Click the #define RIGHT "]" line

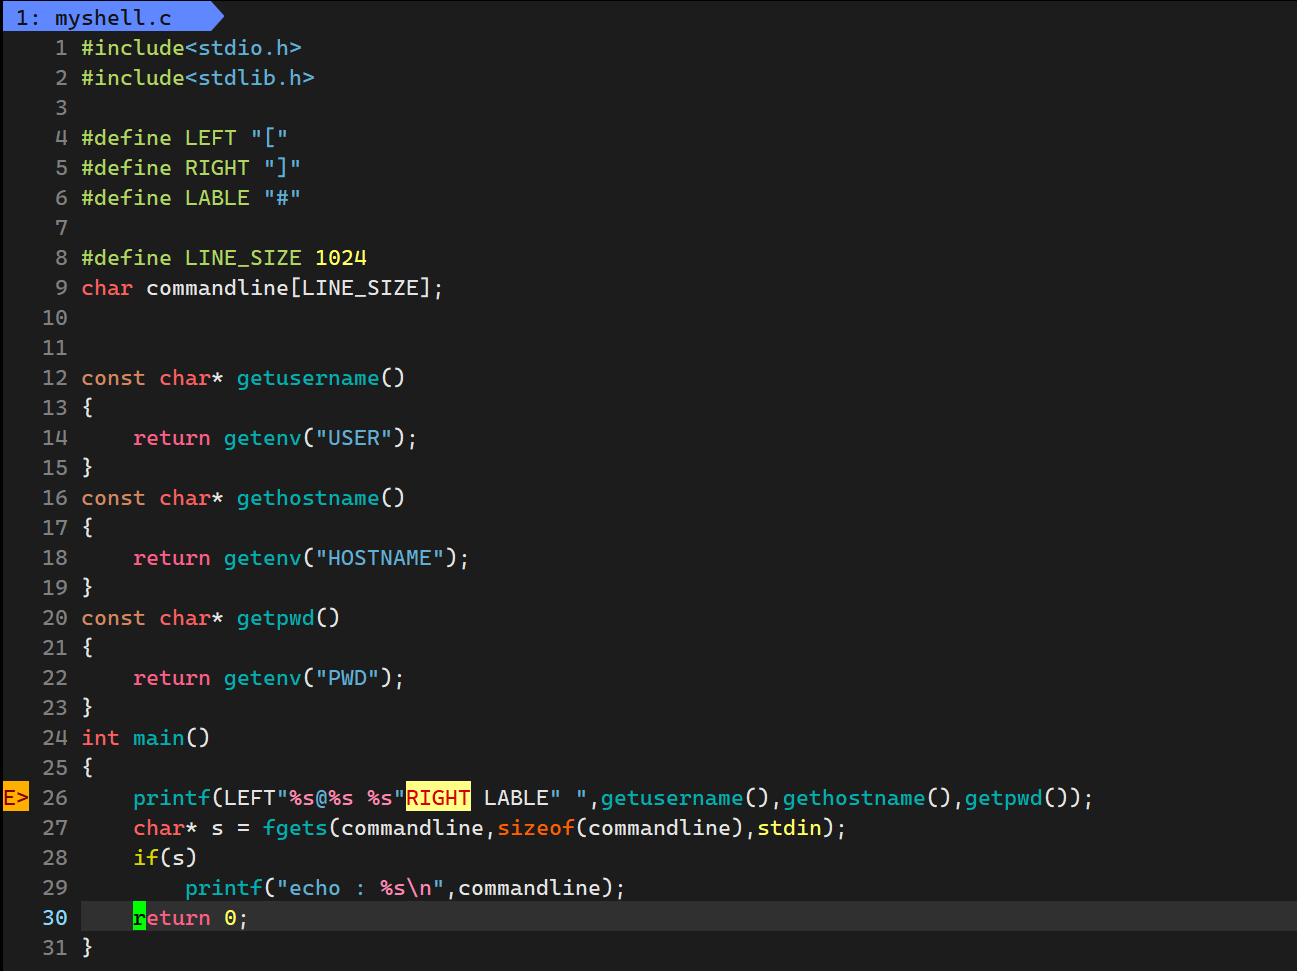[x=191, y=168]
